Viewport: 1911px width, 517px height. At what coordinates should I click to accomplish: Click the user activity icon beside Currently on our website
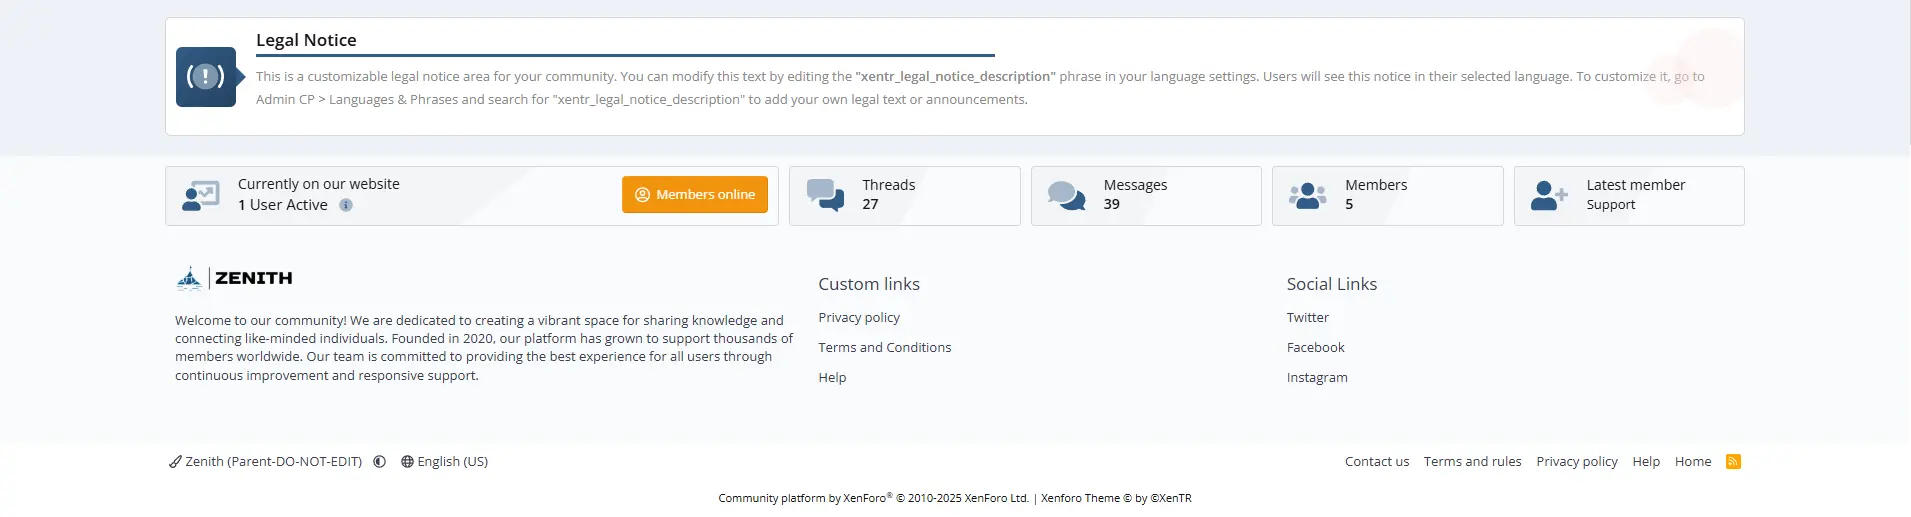tap(201, 195)
